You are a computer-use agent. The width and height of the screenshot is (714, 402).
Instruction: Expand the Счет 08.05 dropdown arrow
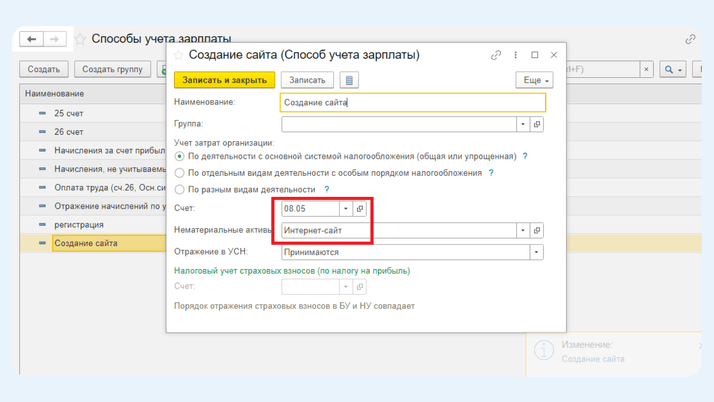[x=346, y=209]
